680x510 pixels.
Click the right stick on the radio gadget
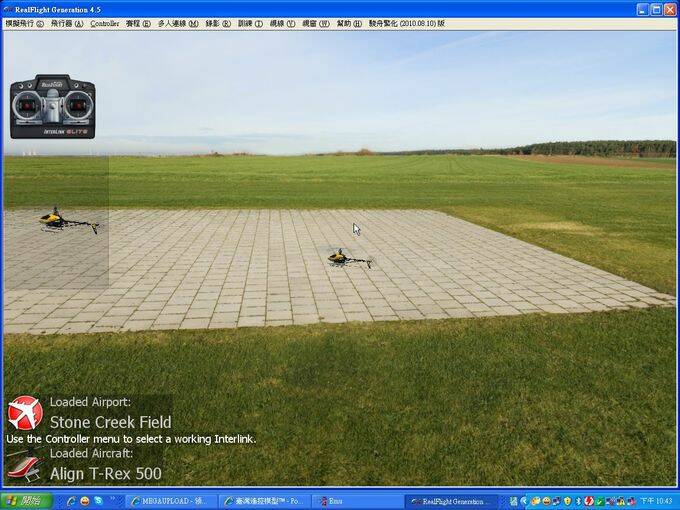78,105
